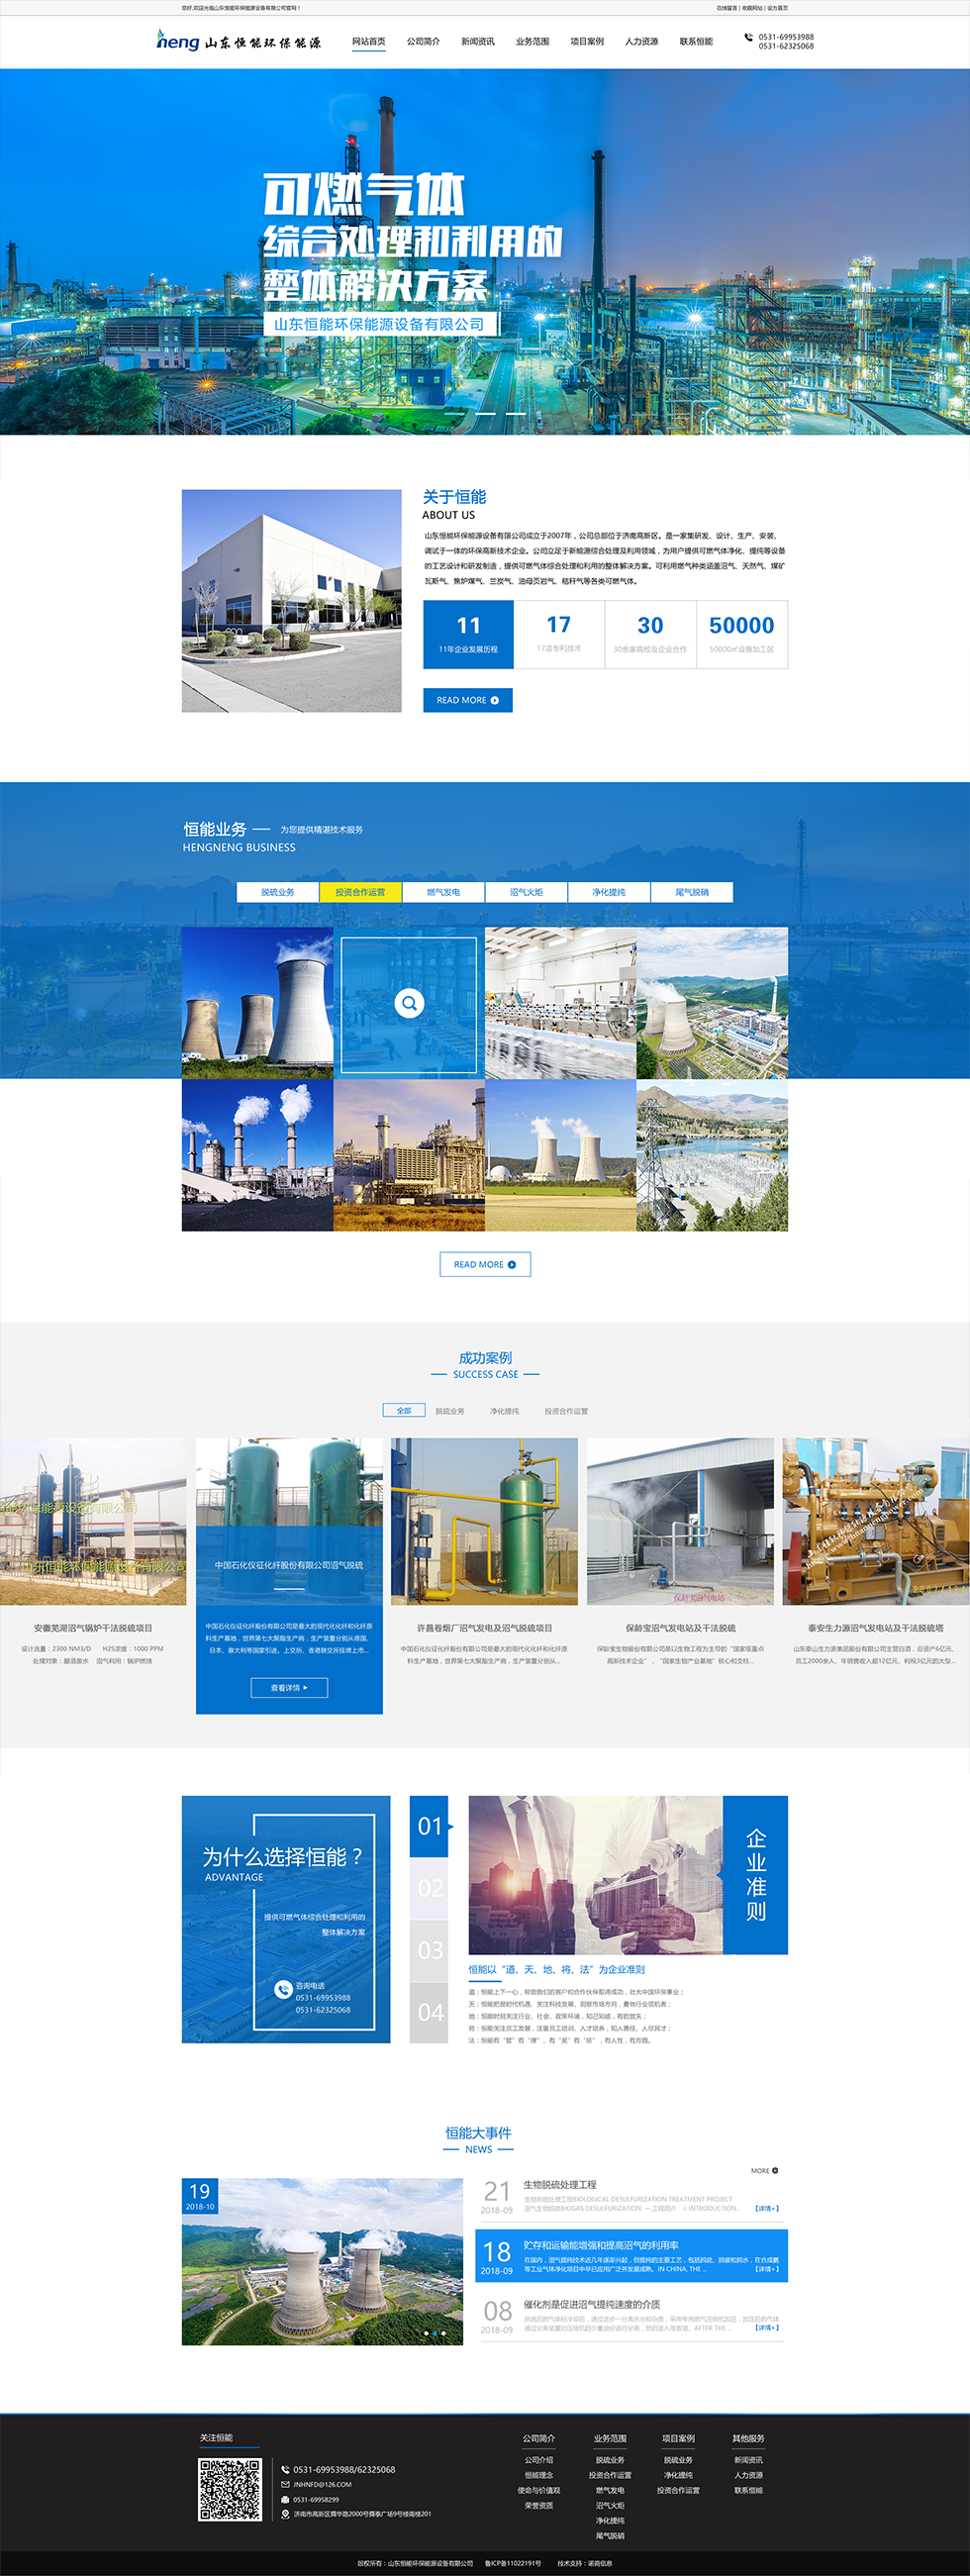Viewport: 970px width, 2576px height.
Task: Click READ MORE button in About Us
Action: click(x=467, y=700)
